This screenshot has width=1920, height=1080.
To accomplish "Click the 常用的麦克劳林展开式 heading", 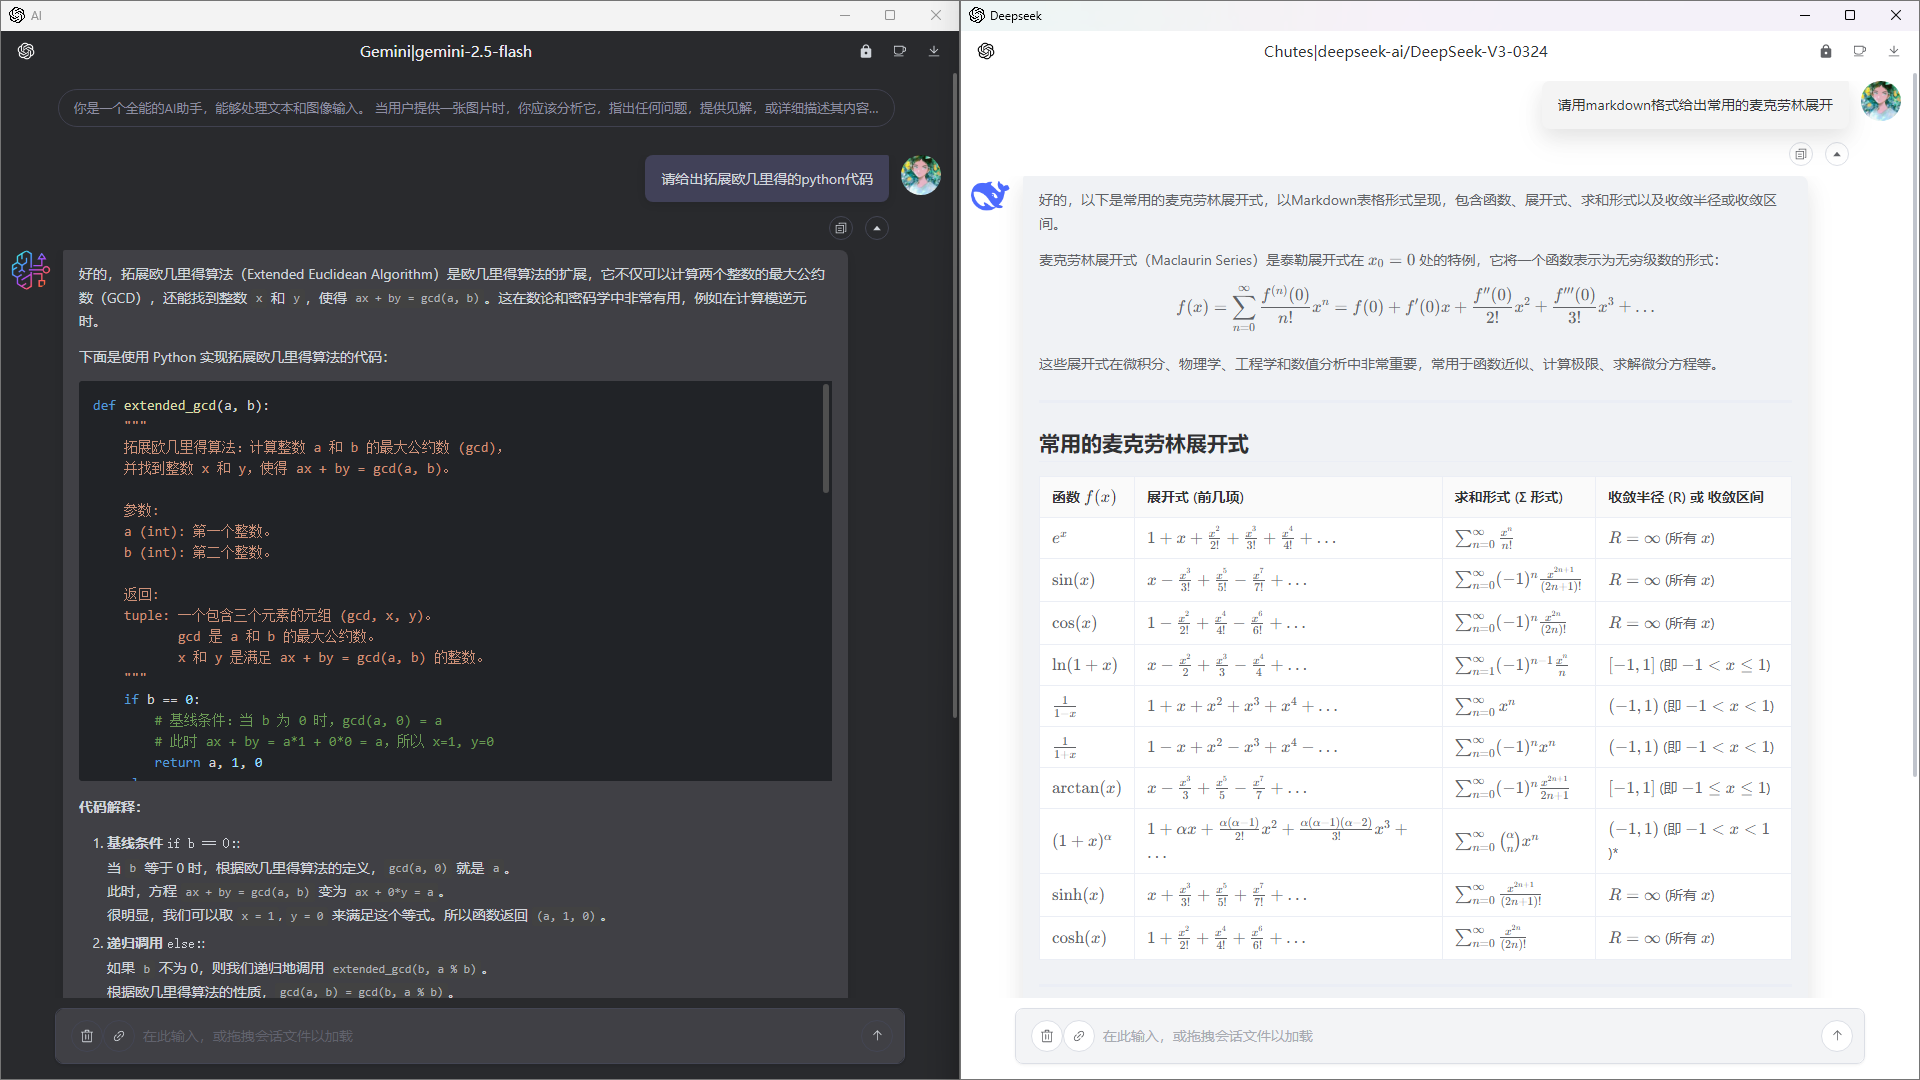I will pos(1143,444).
